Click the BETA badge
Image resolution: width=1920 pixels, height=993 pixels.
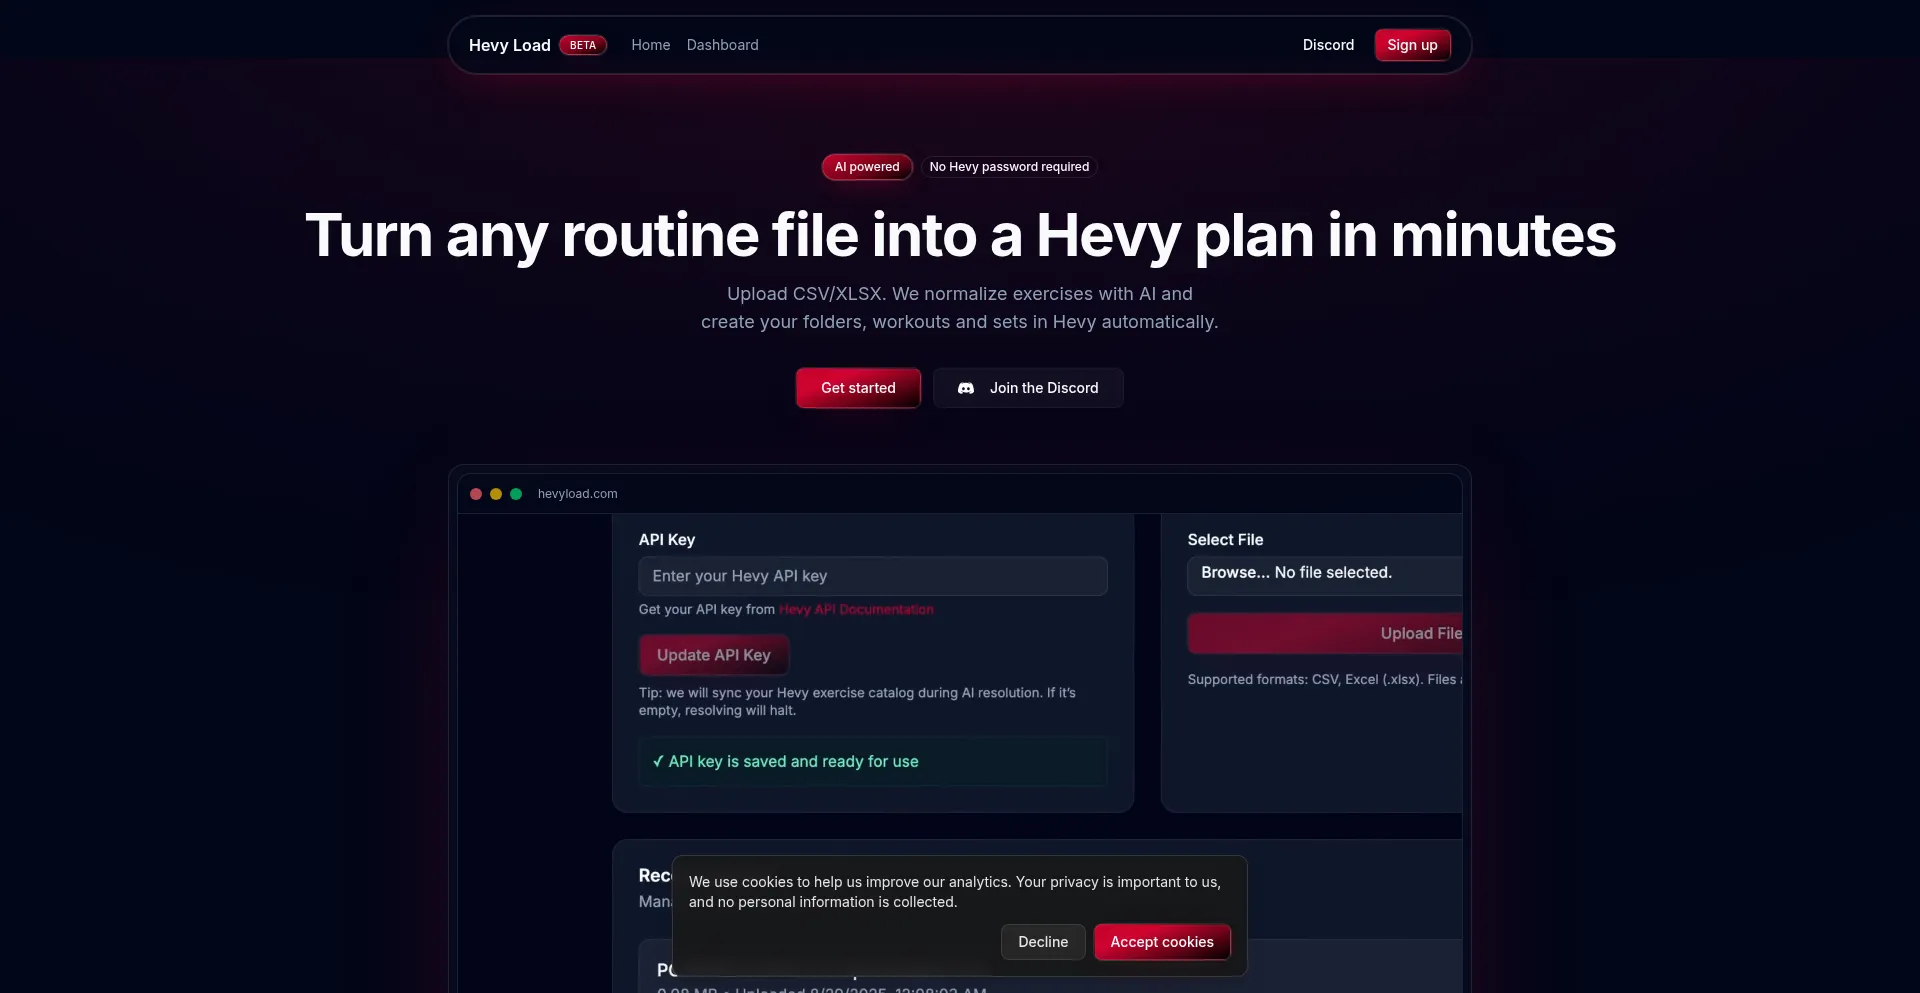[x=583, y=45]
